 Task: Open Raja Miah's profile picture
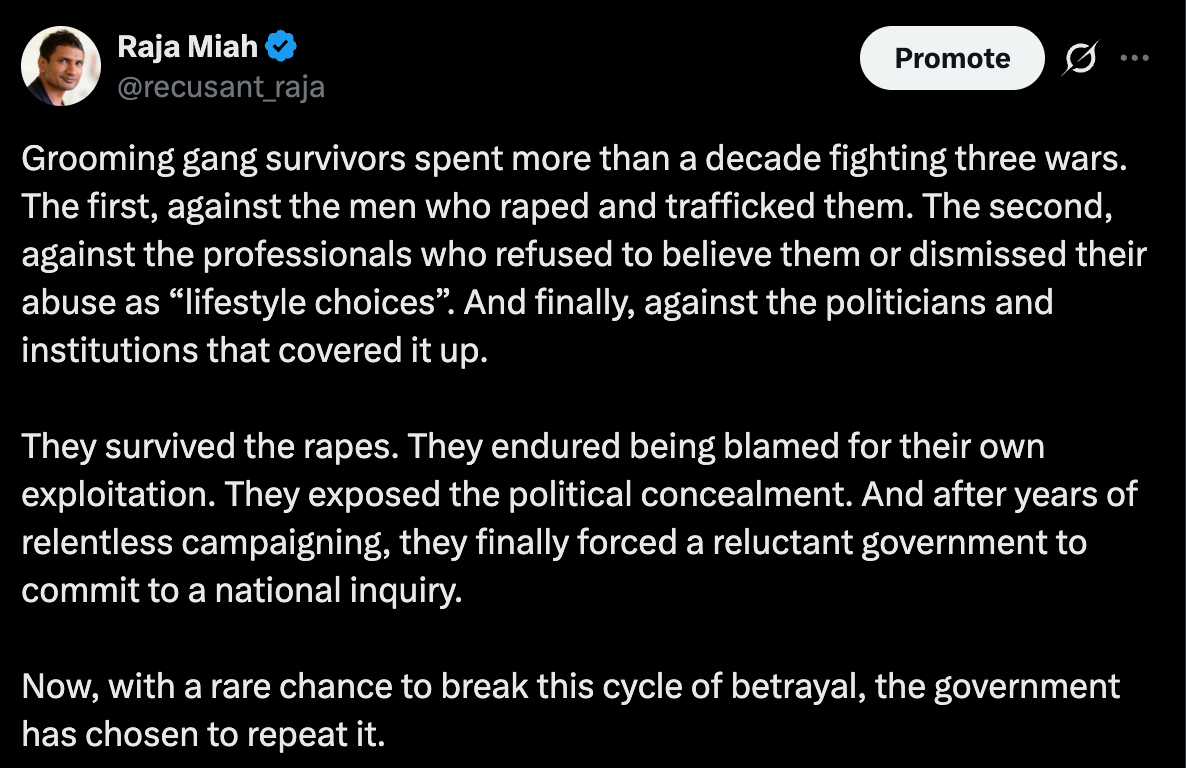pos(61,66)
